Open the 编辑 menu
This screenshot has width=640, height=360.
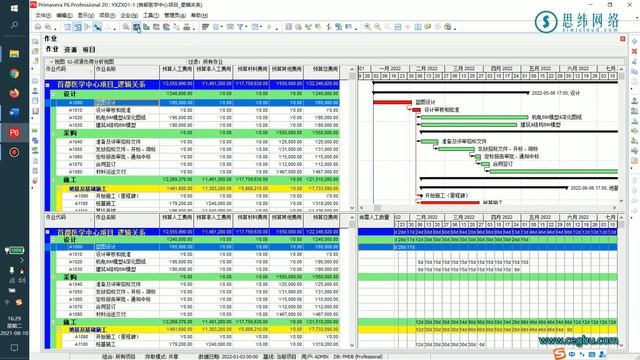[x=64, y=15]
